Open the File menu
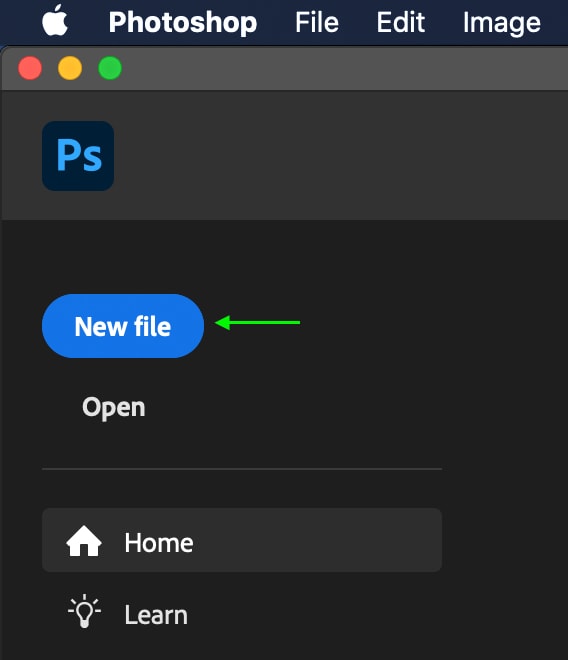The image size is (568, 660). [317, 22]
